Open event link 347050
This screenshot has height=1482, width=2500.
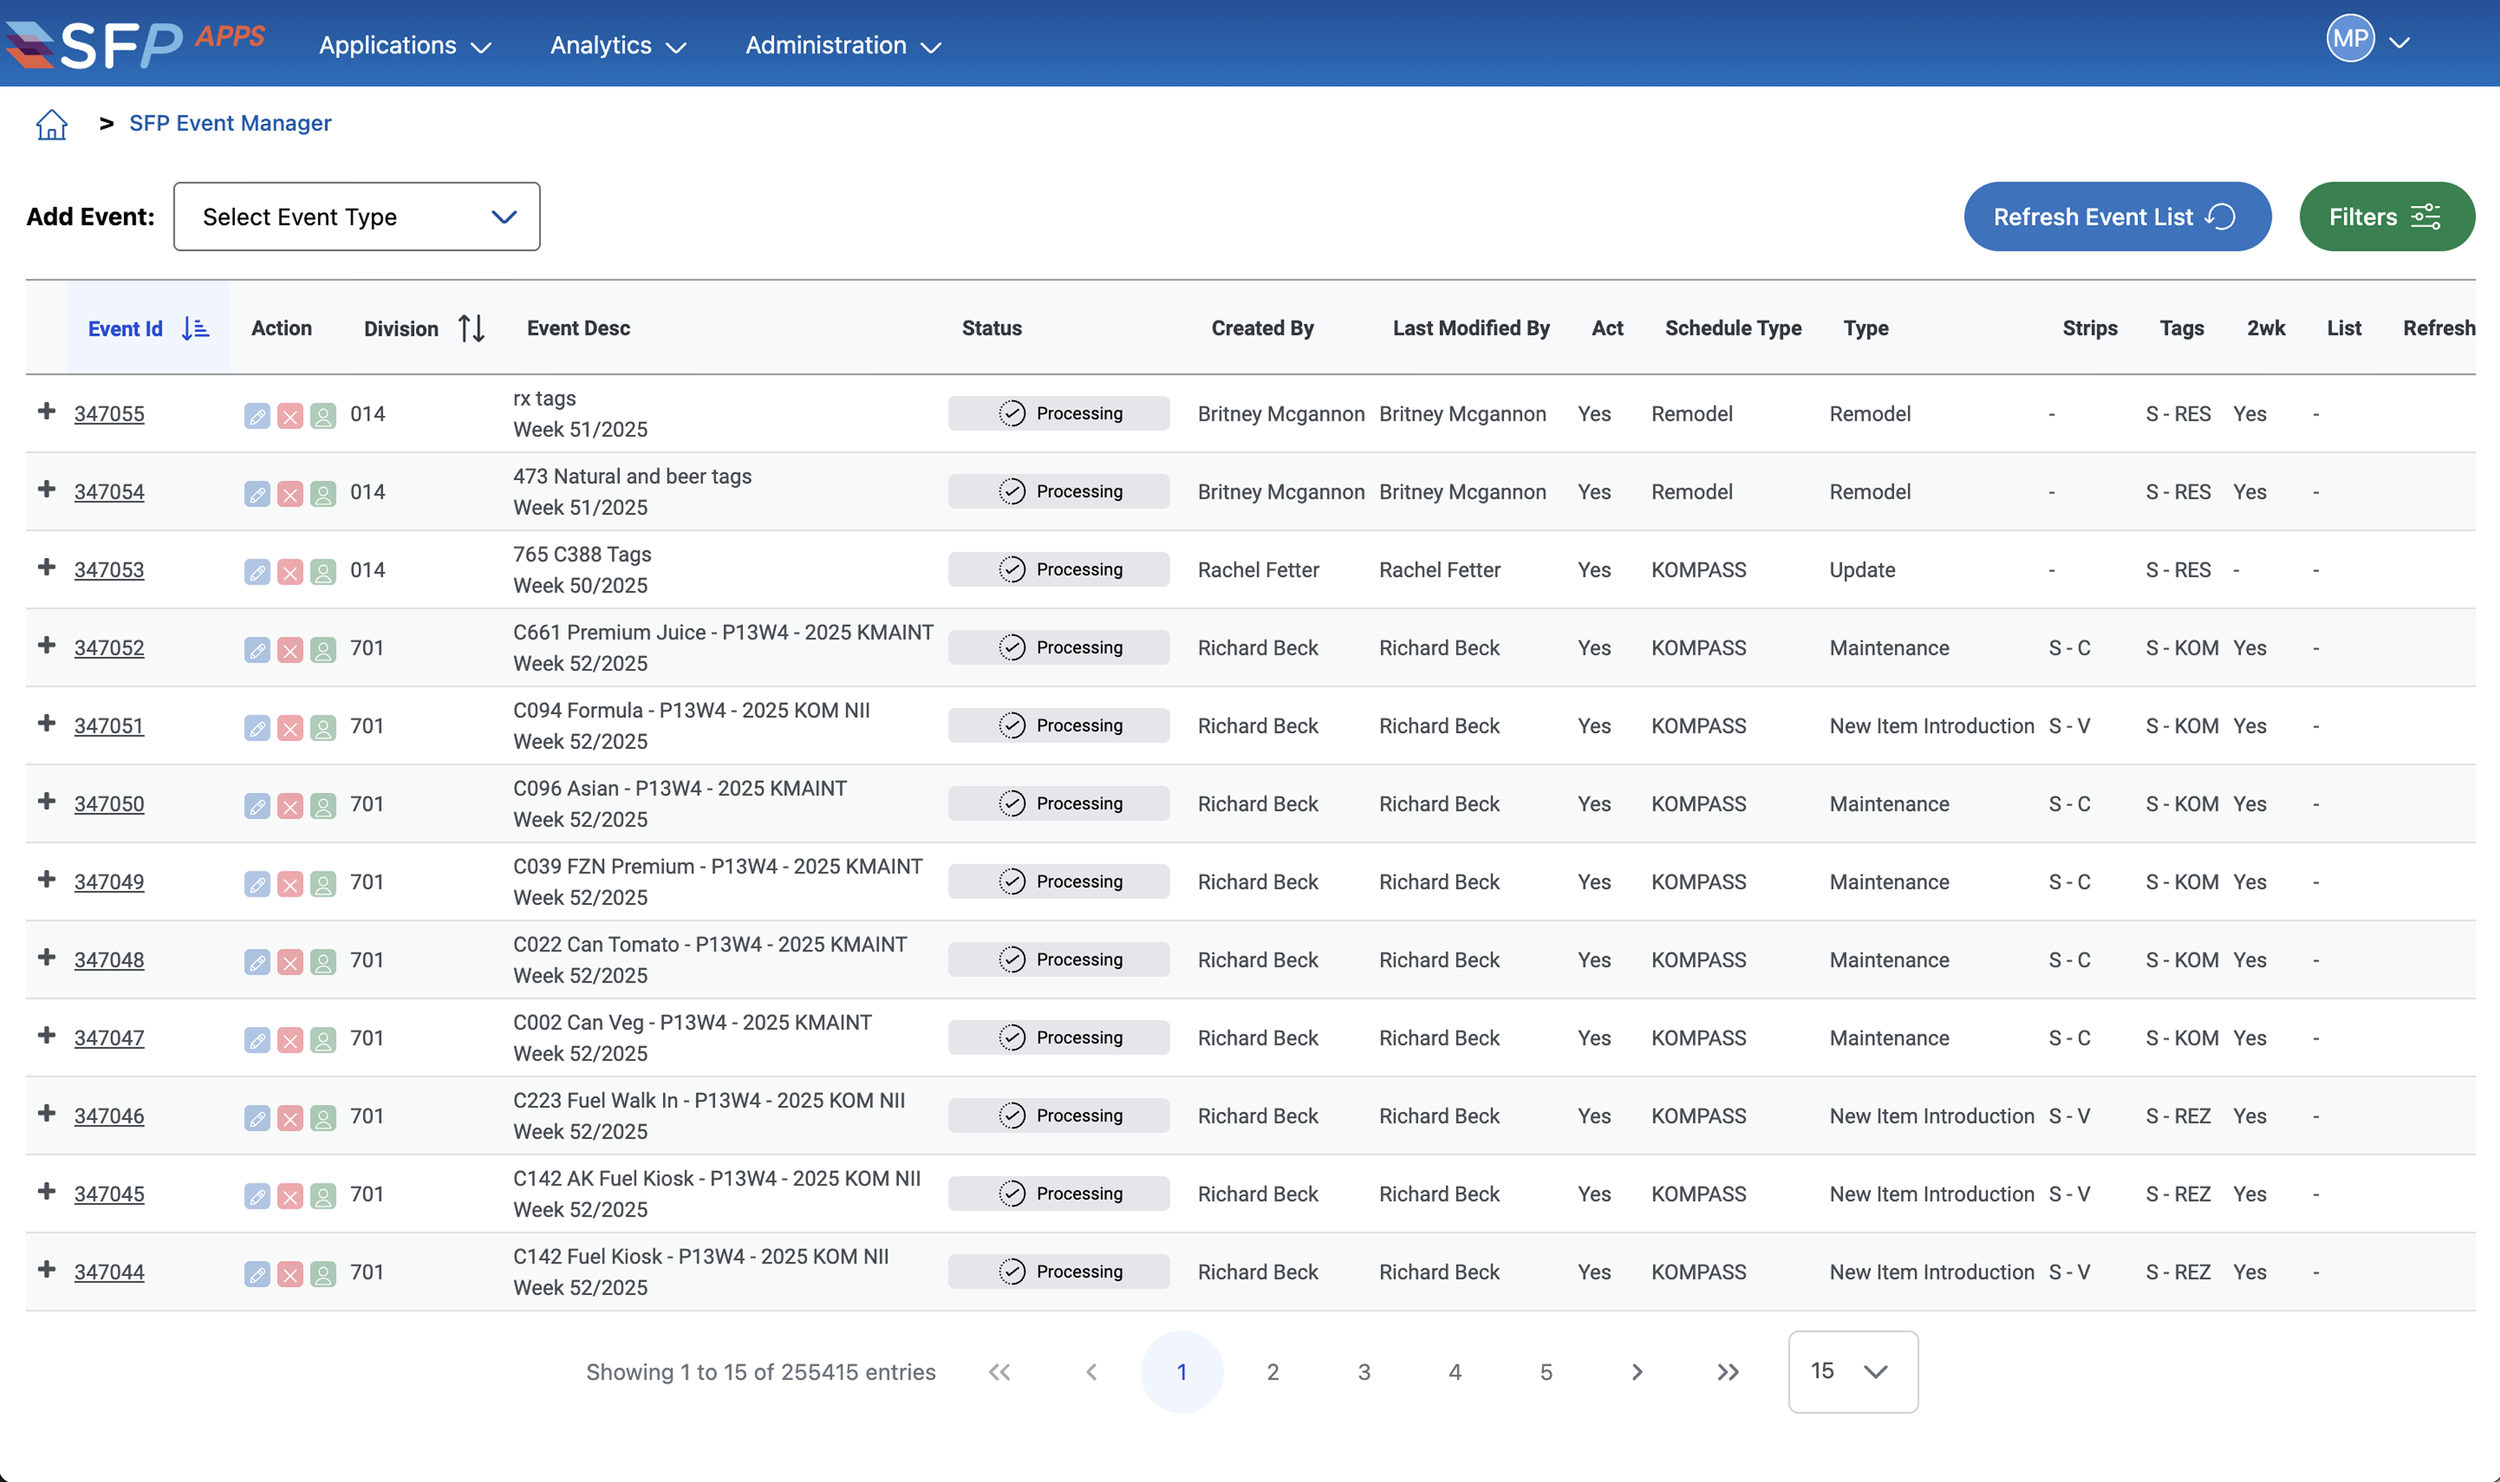click(x=109, y=804)
